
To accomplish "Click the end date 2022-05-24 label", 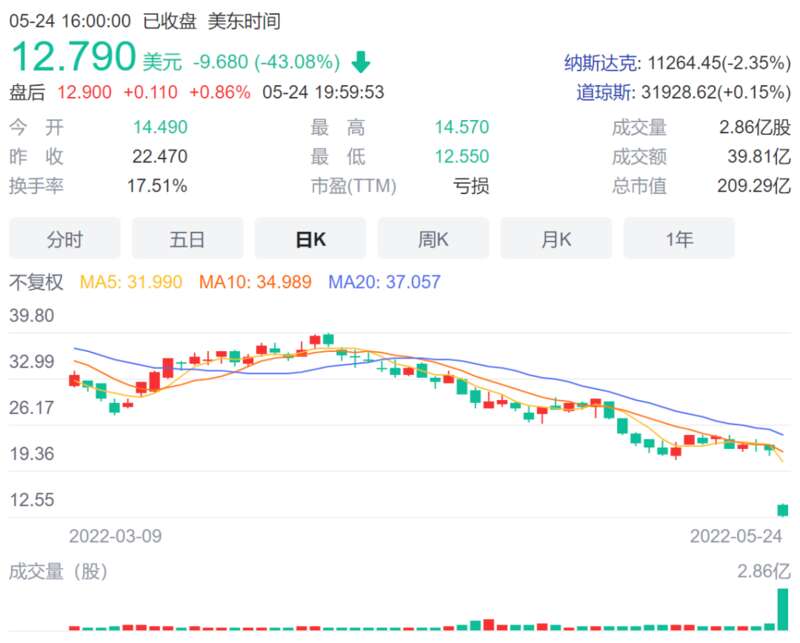I will tap(736, 536).
